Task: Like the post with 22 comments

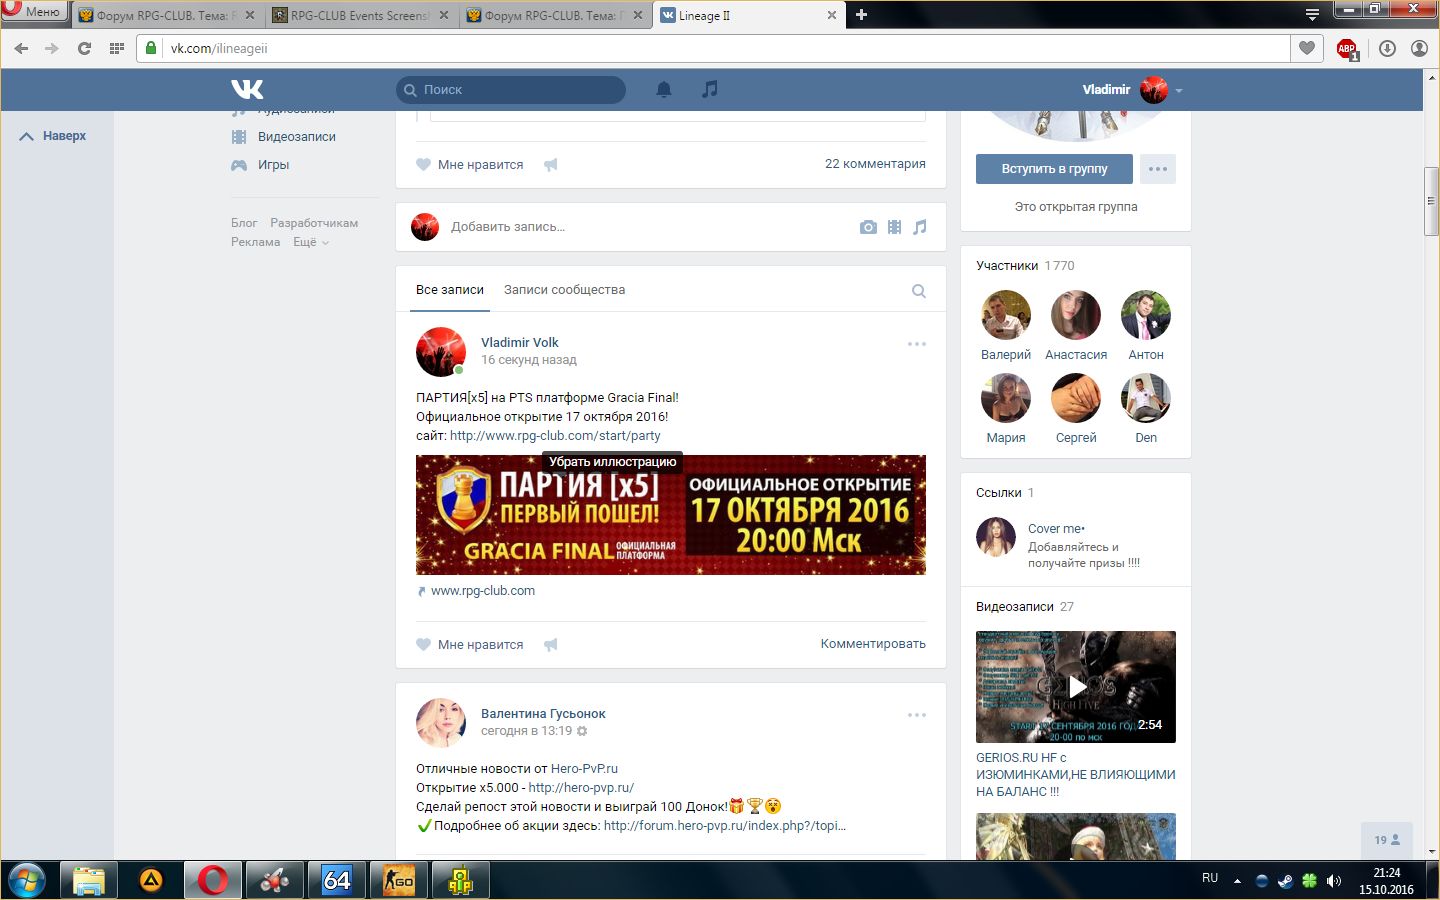Action: tap(470, 165)
